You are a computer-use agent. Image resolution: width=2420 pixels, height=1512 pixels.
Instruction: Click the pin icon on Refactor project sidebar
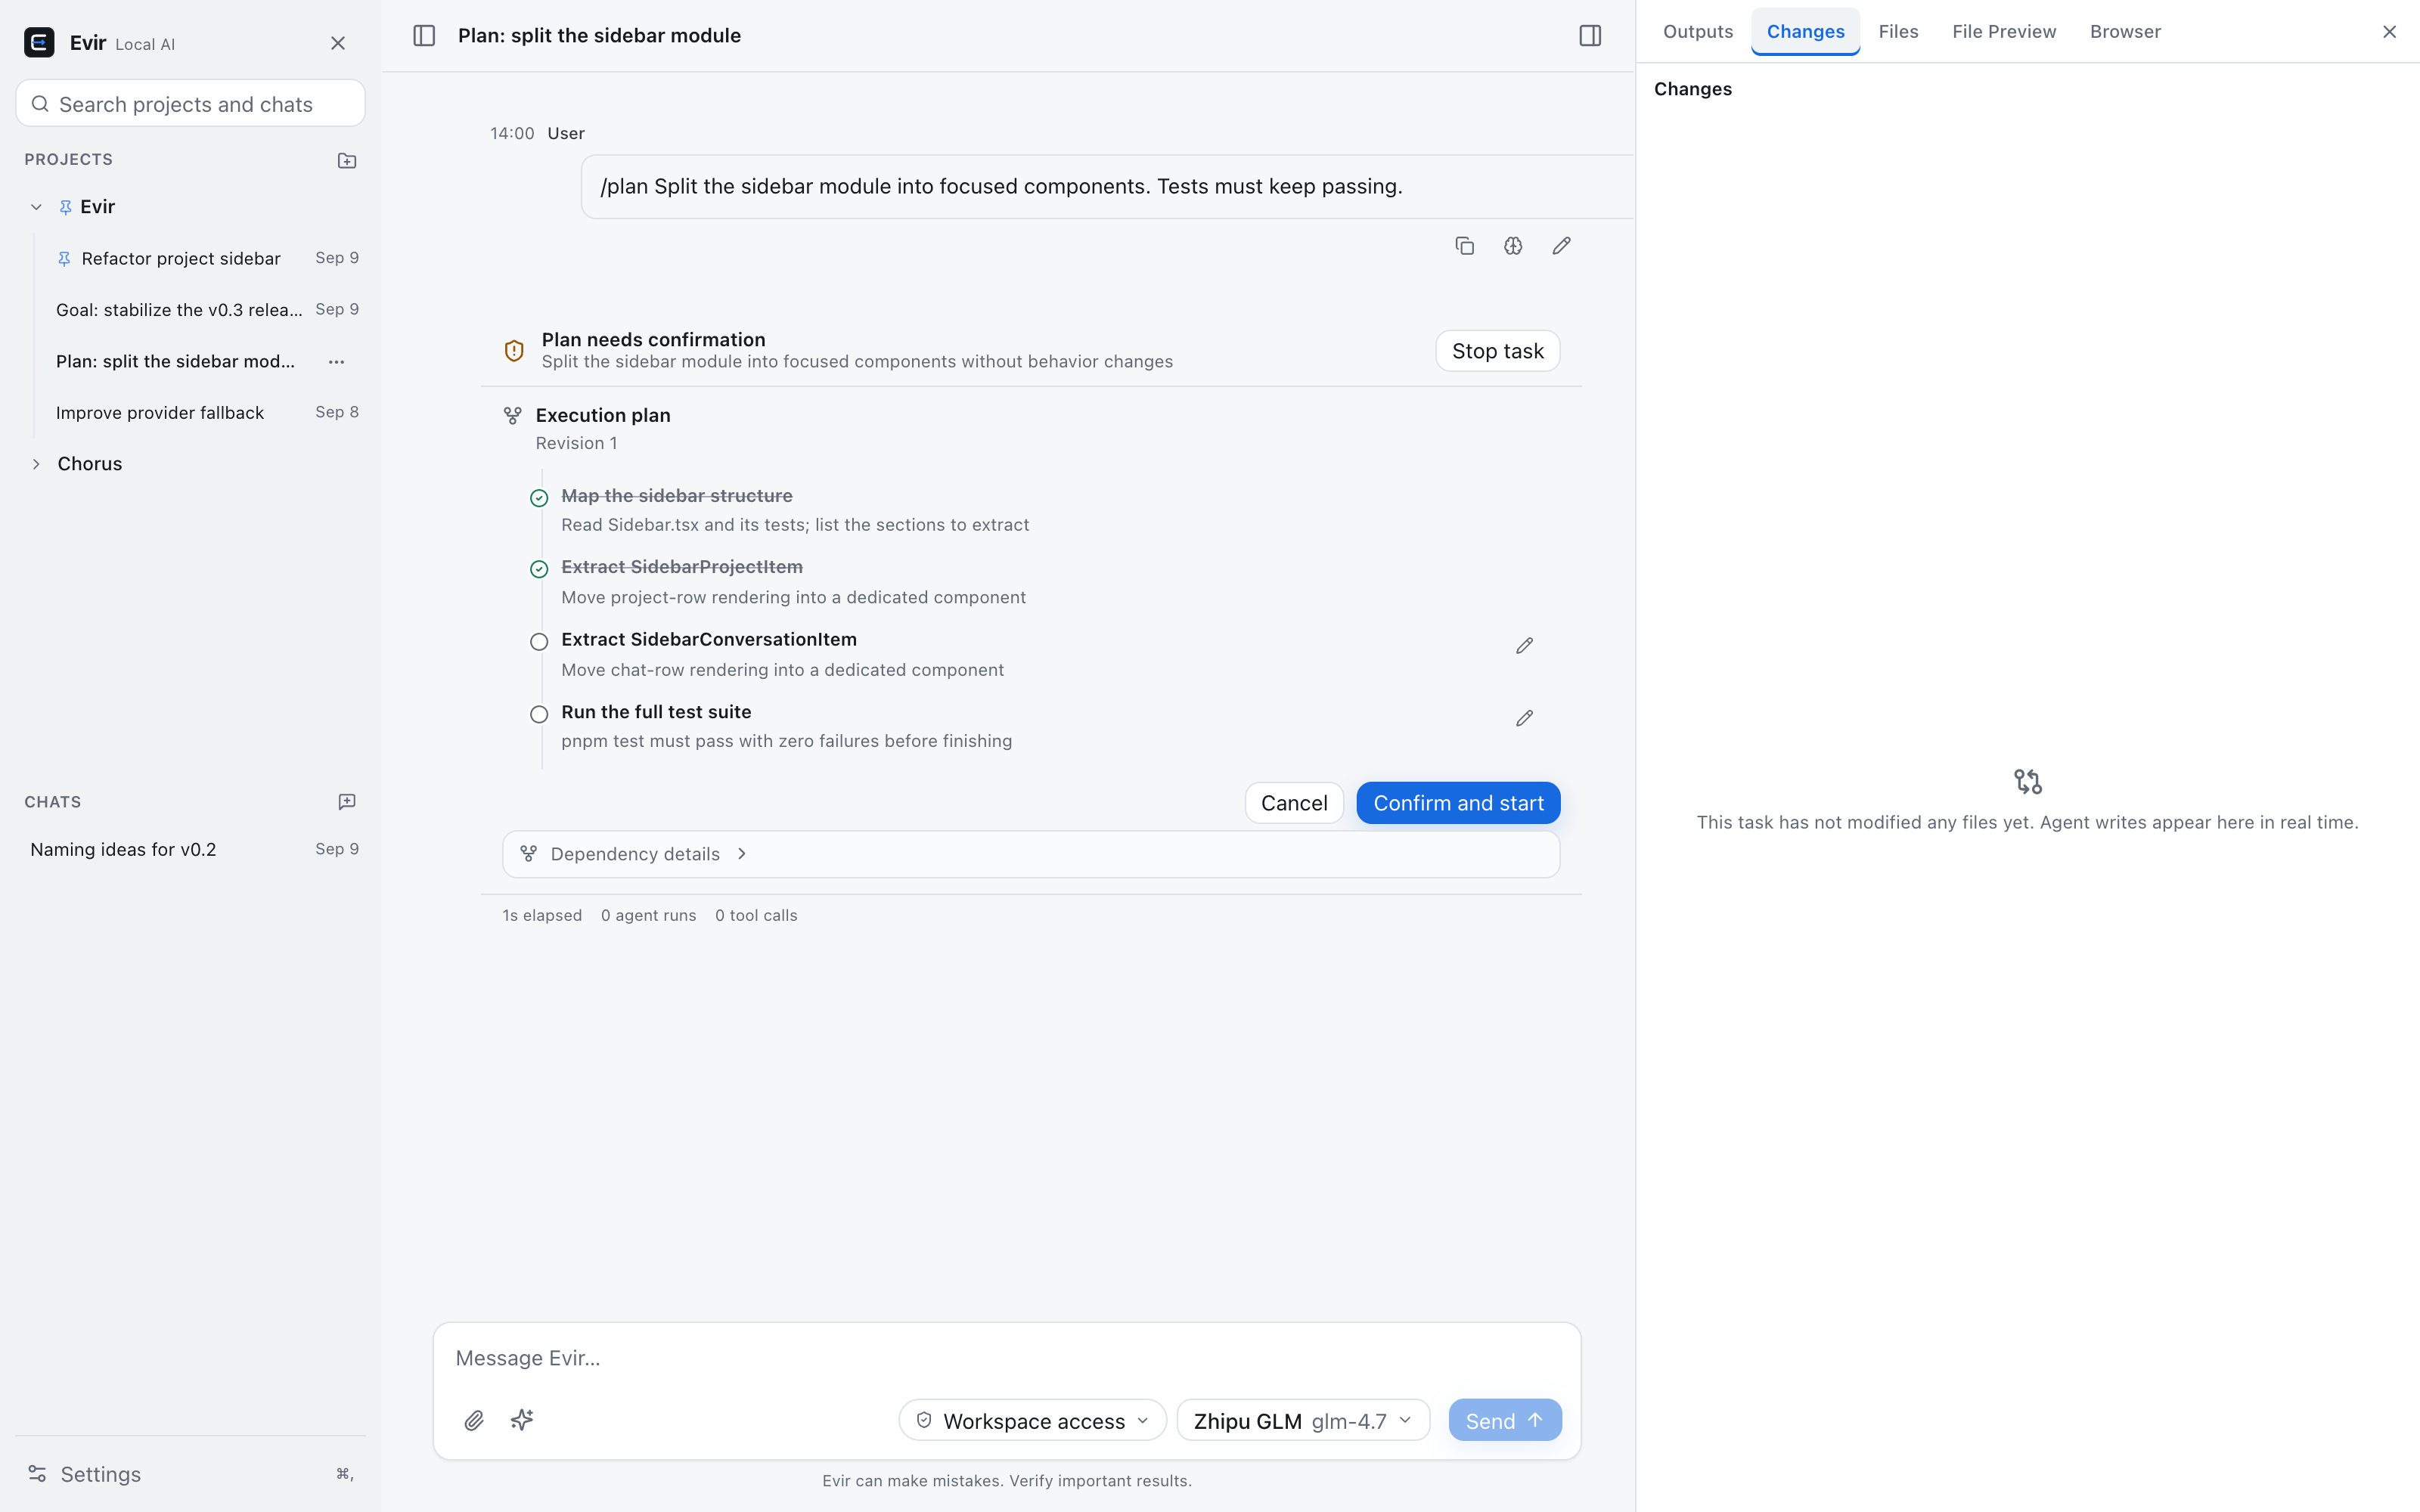(64, 259)
